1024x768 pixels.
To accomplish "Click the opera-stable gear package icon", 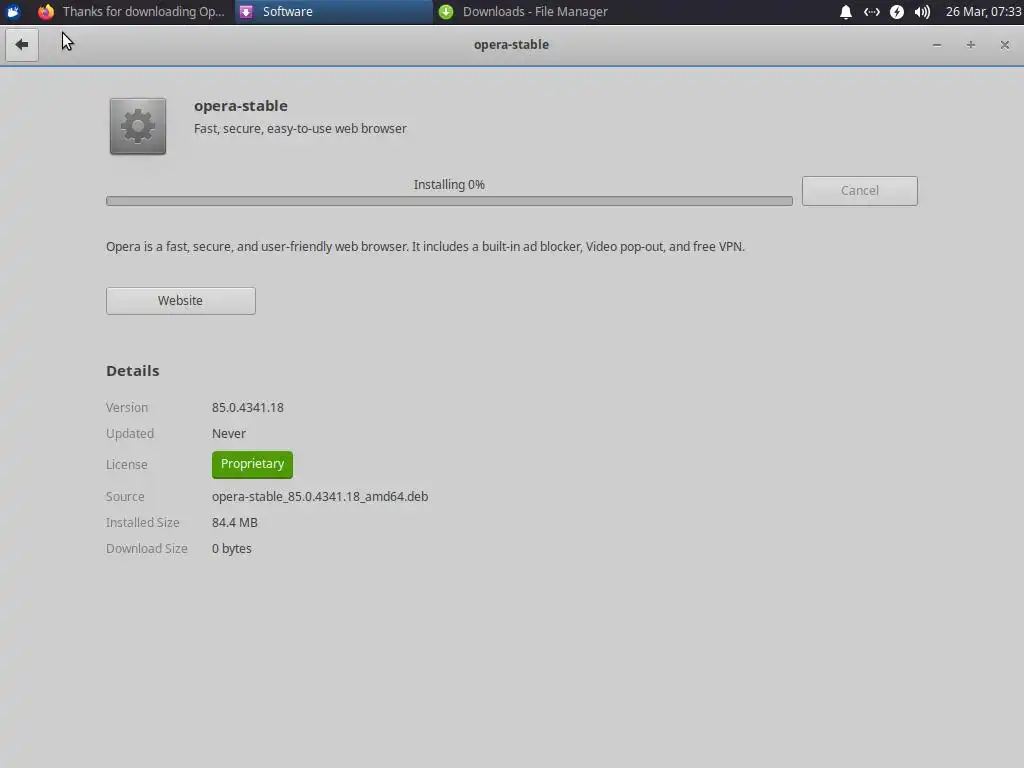I will pyautogui.click(x=138, y=127).
